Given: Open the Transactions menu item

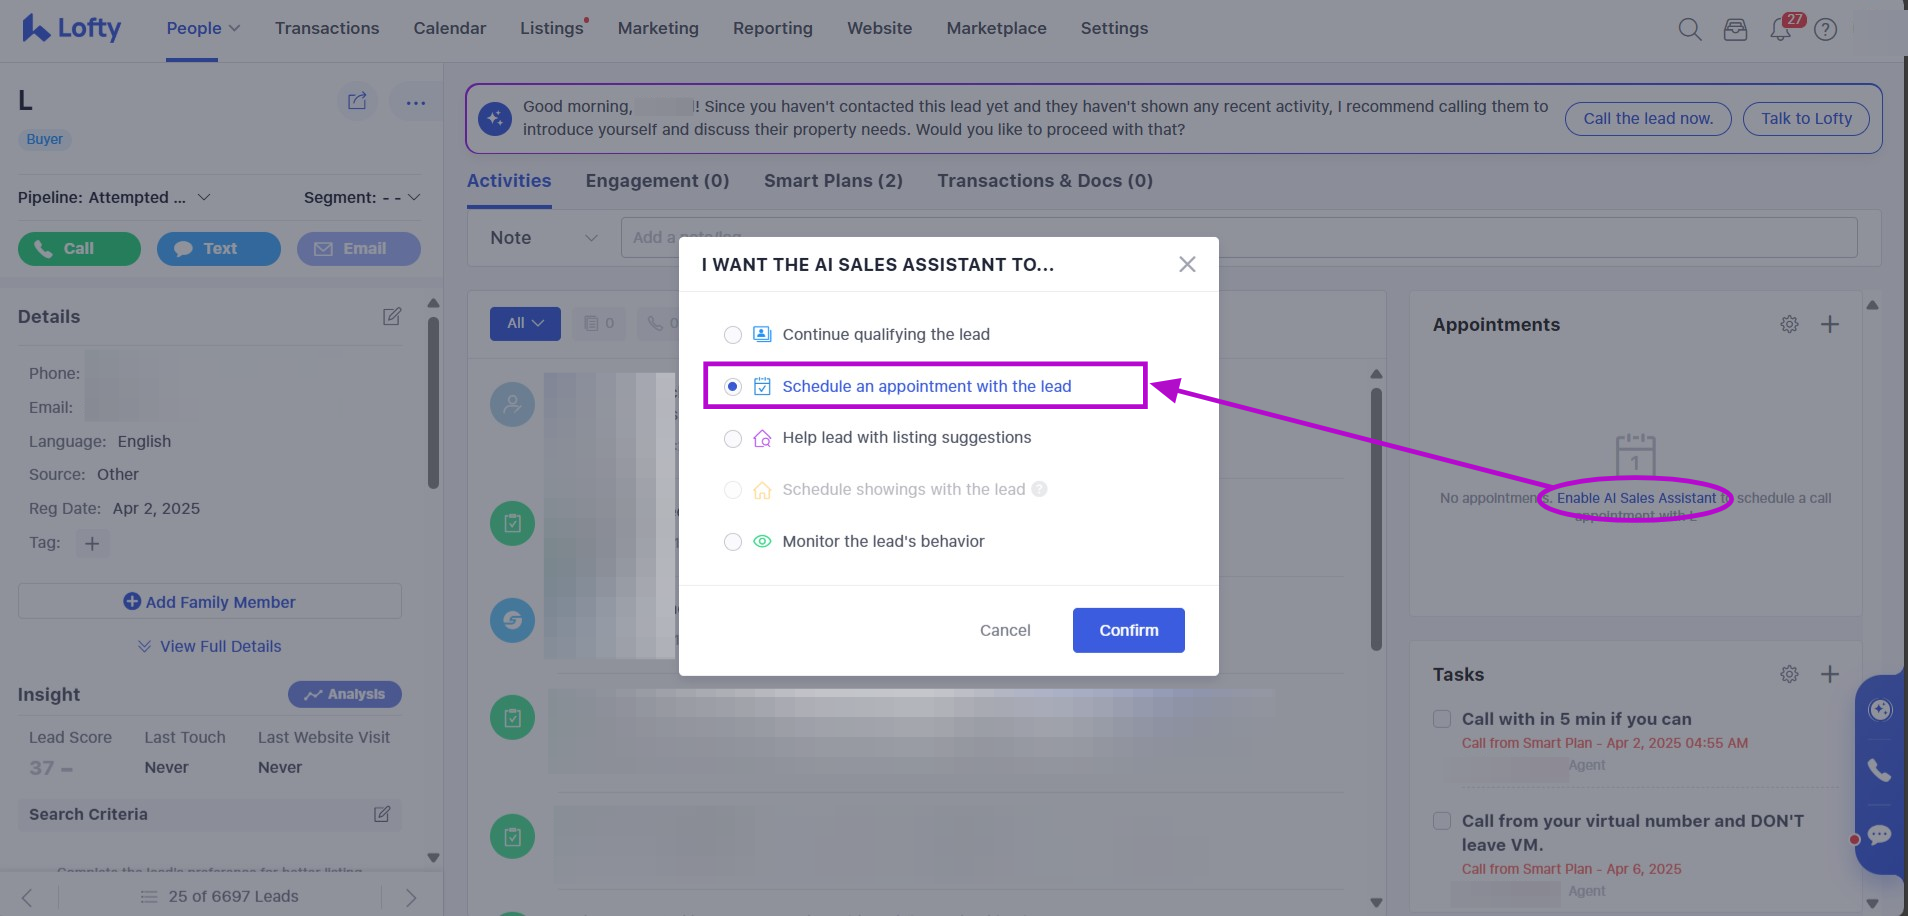Looking at the screenshot, I should [x=327, y=28].
